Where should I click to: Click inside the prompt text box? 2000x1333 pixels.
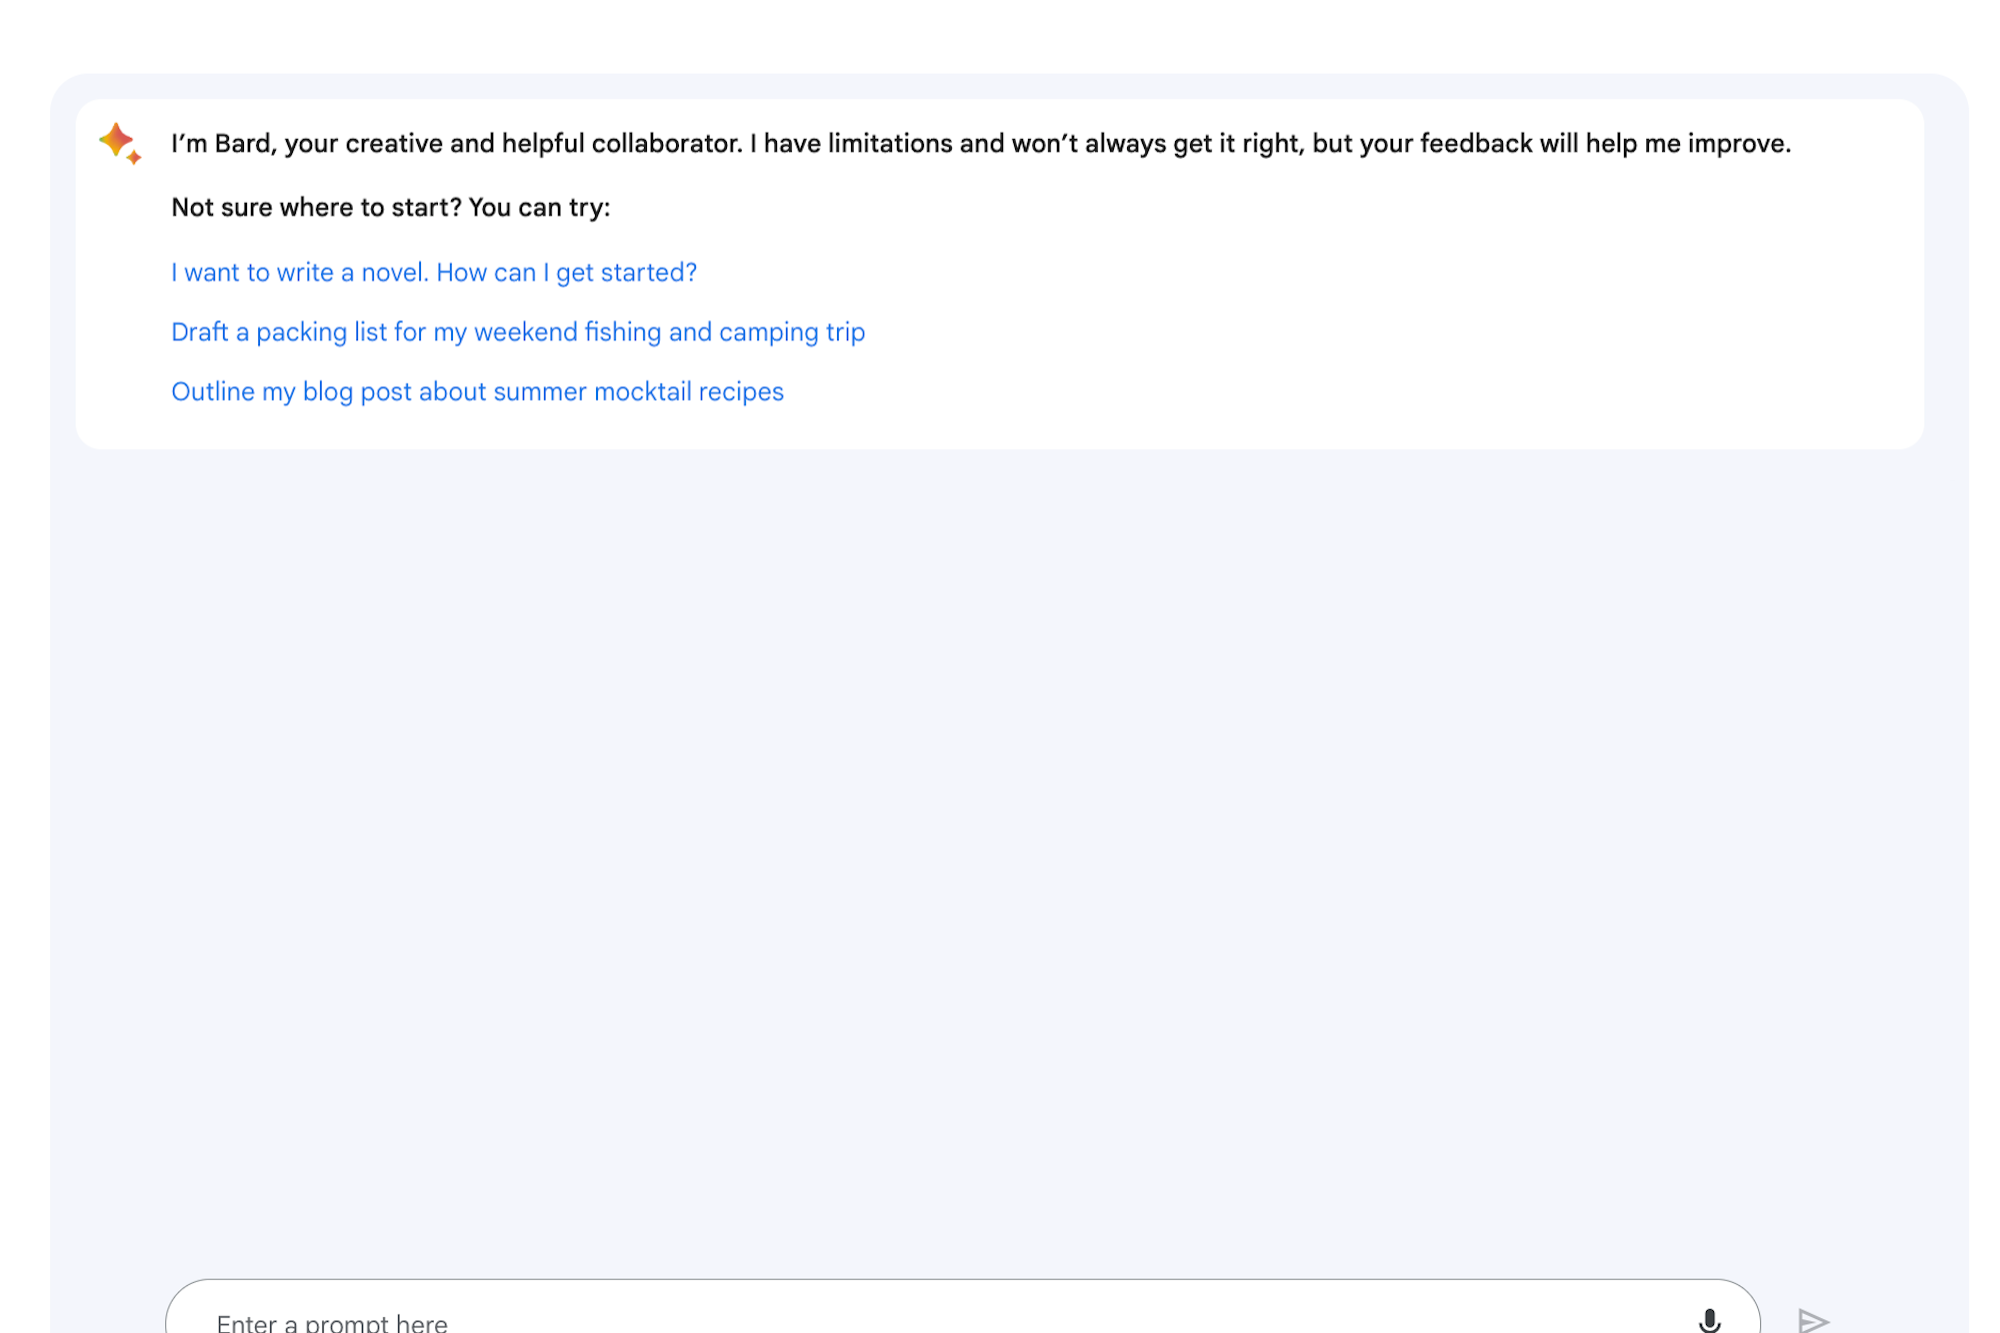(900, 1320)
